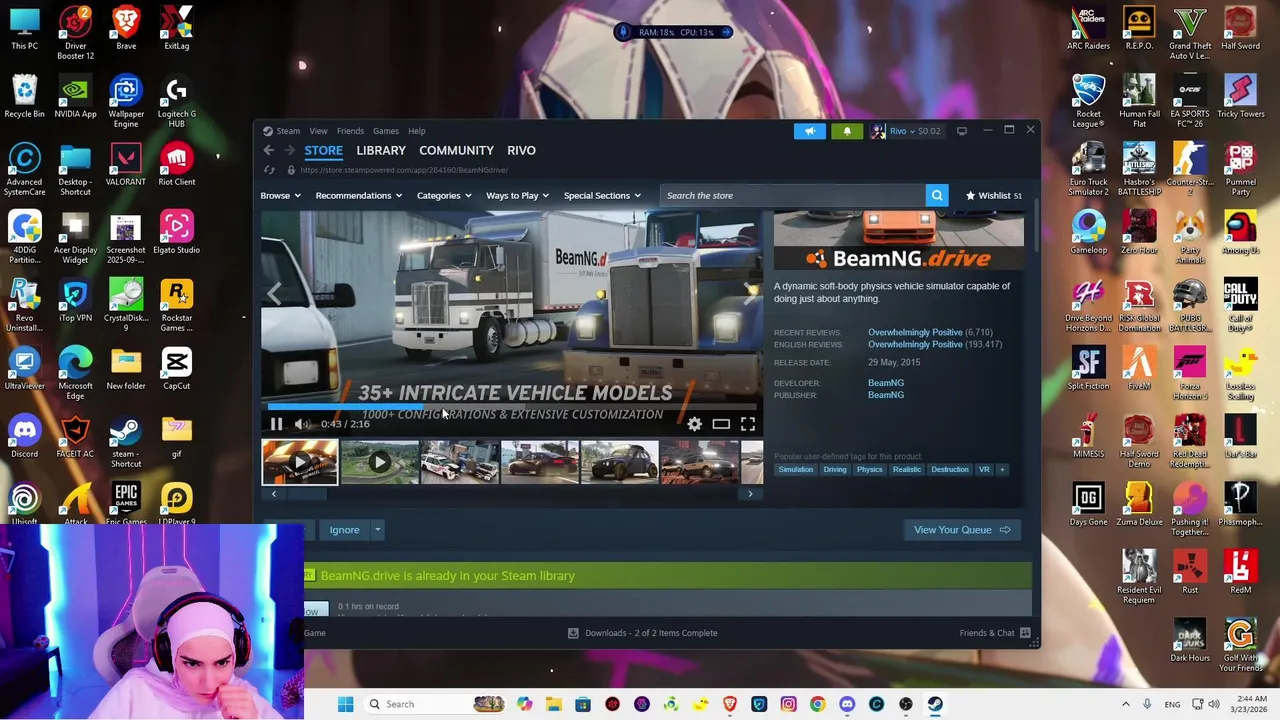Show the previous screenshot in the media viewer
This screenshot has width=1280, height=720.
tap(274, 293)
